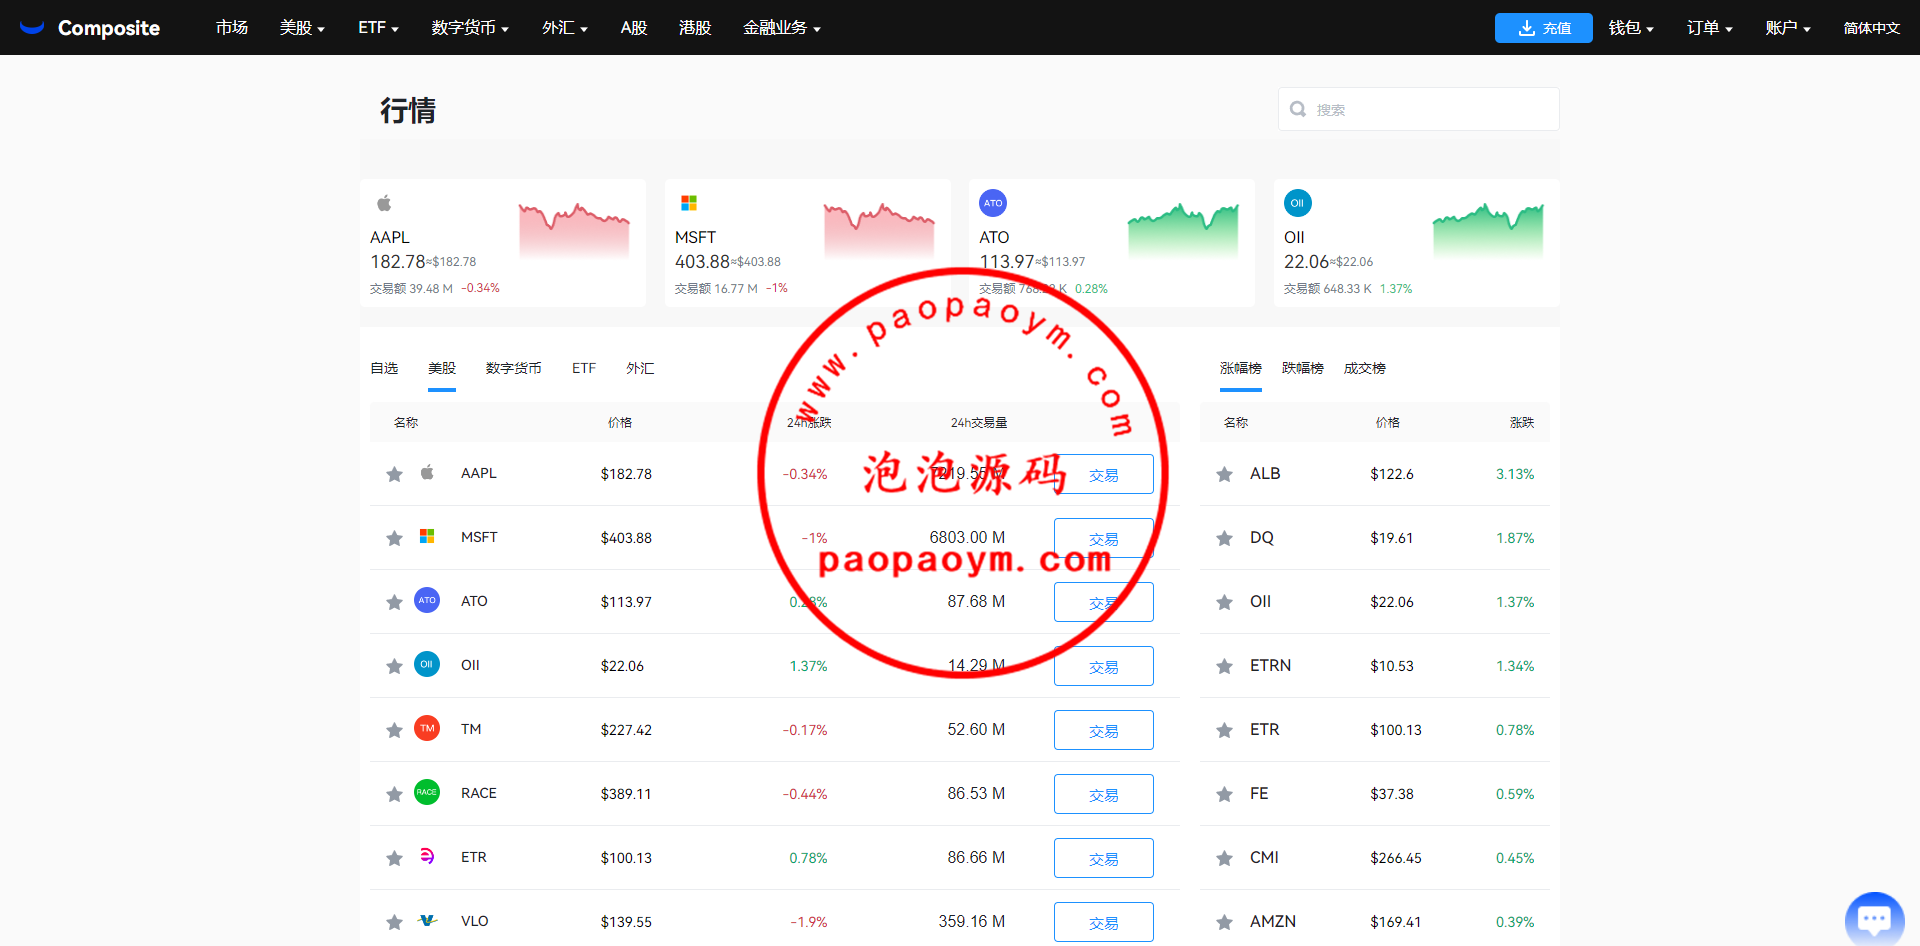
Task: Click the search magnifier icon
Action: coord(1298,109)
